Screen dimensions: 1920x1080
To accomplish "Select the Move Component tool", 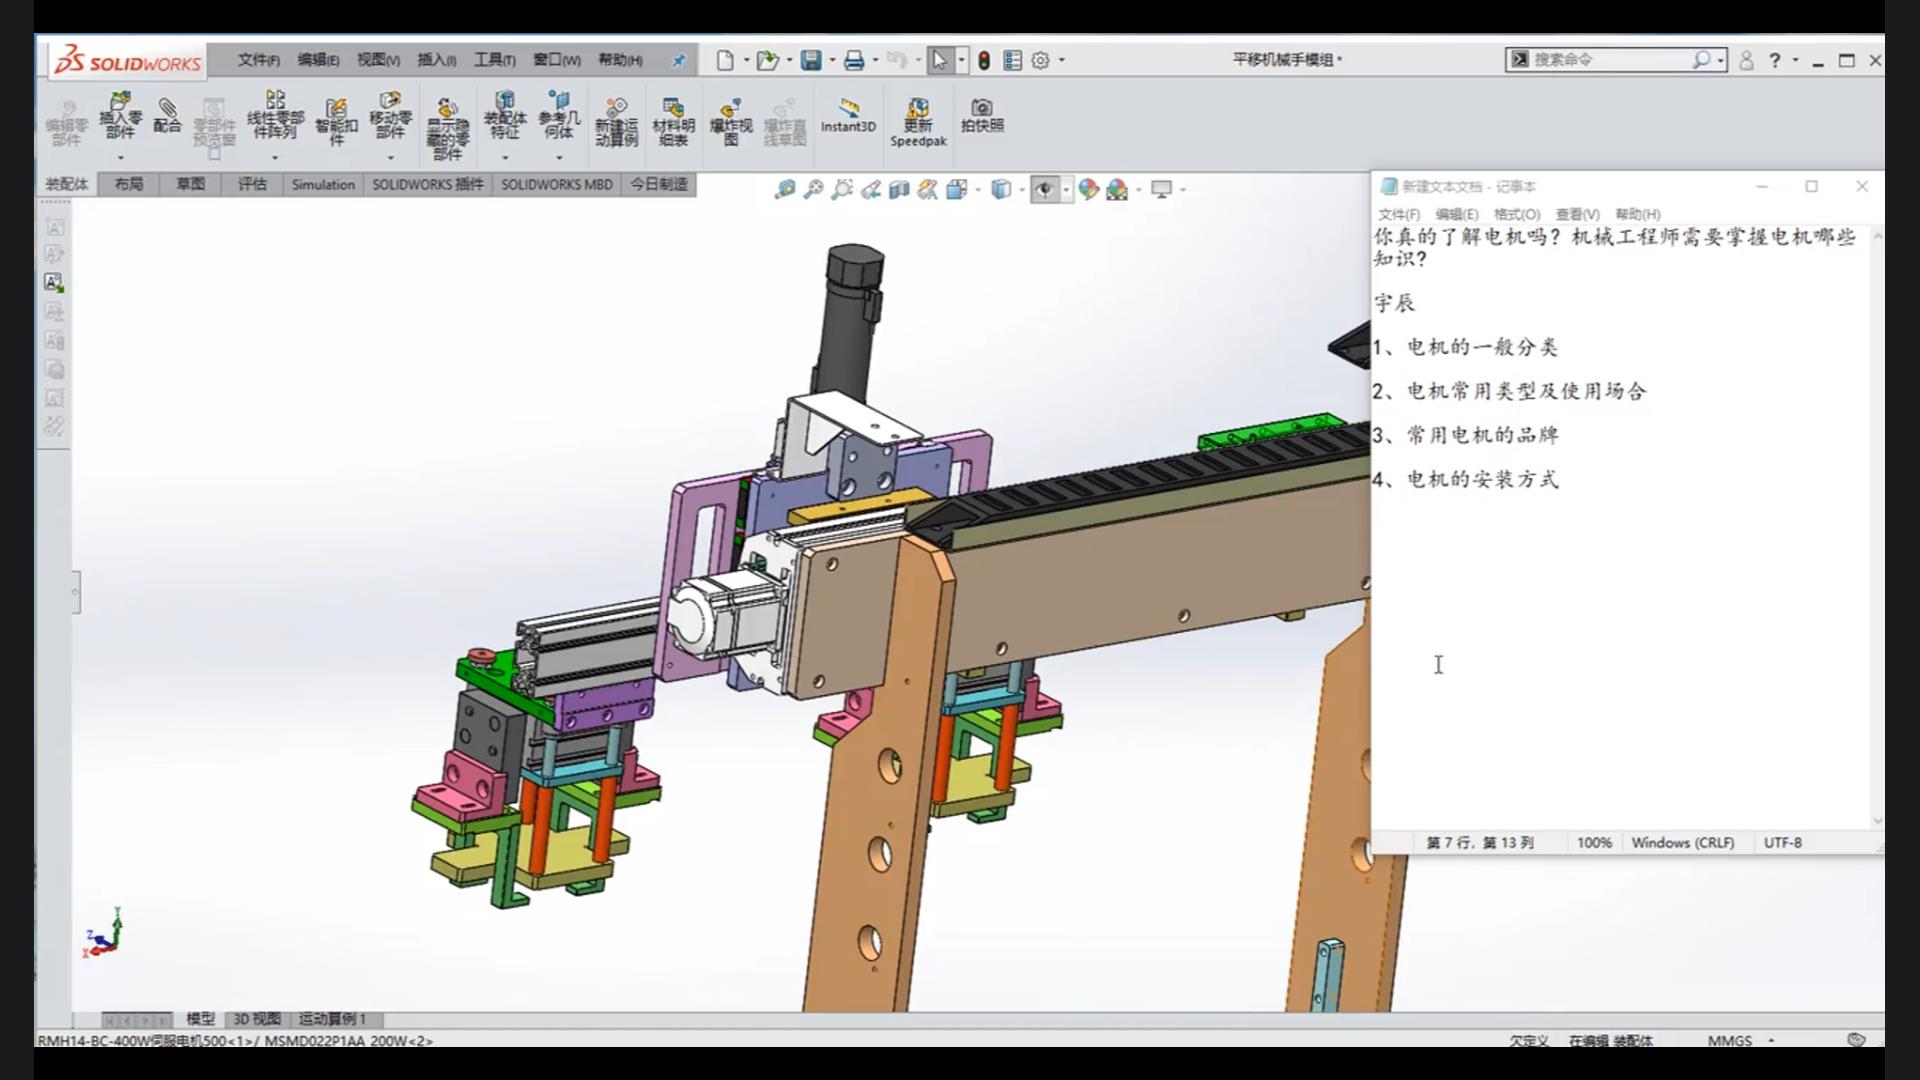I will (390, 116).
